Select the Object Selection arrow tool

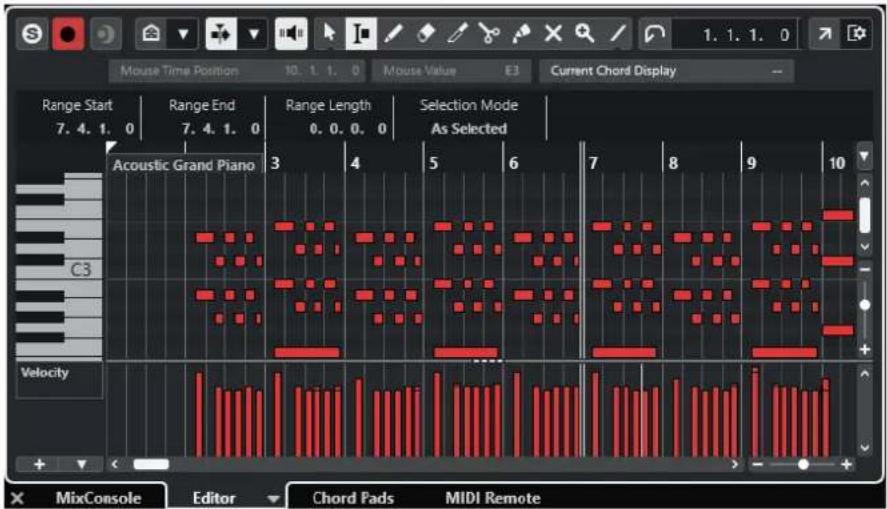(x=329, y=34)
